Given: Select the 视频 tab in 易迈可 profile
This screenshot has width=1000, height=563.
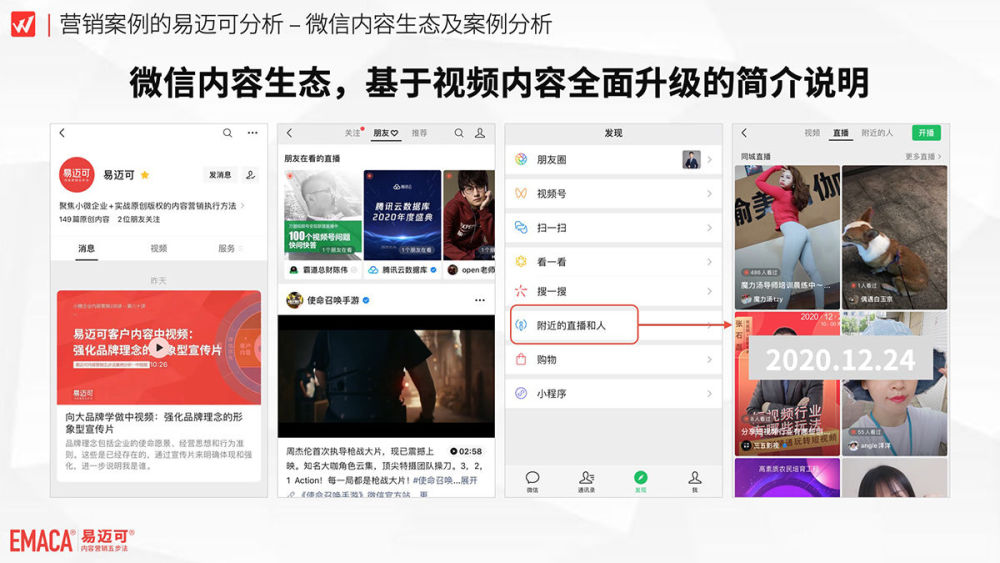Looking at the screenshot, I should pyautogui.click(x=159, y=249).
